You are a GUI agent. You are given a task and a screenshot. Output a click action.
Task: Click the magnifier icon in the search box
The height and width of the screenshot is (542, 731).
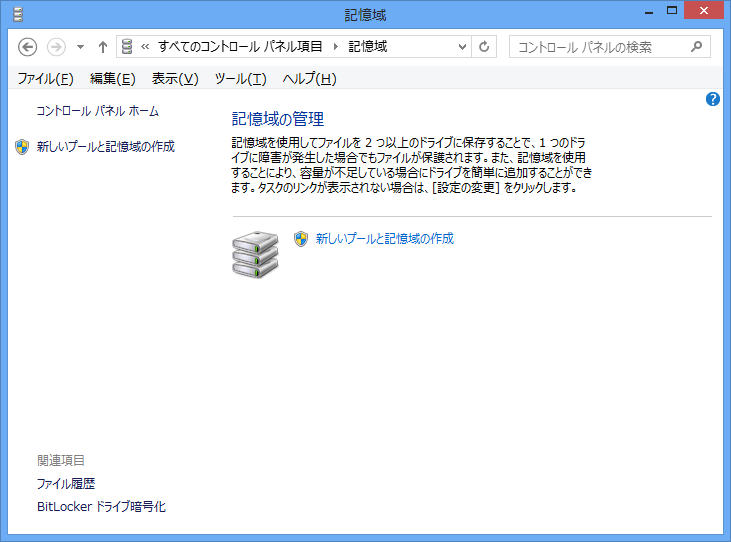pos(697,47)
